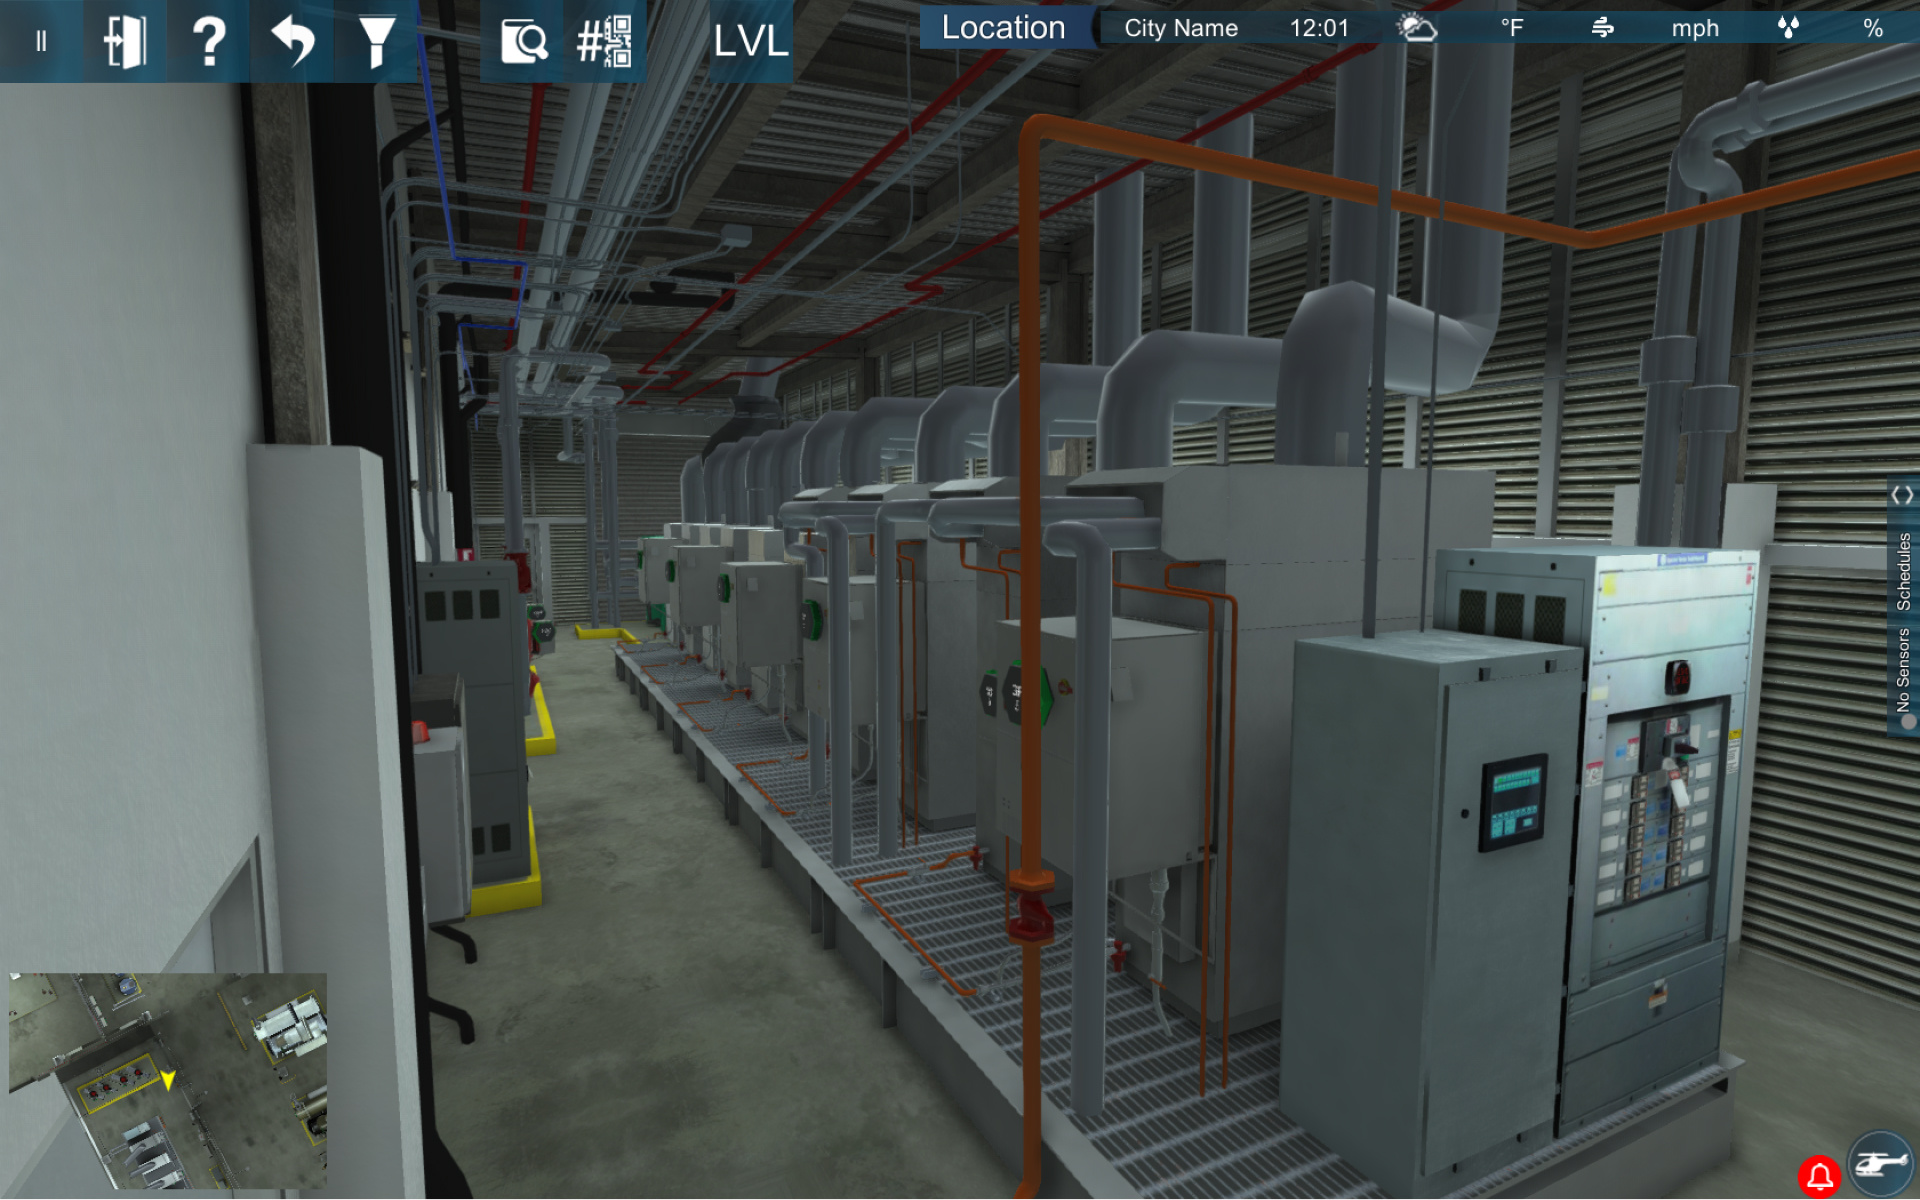Click the City Name field

pyautogui.click(x=1180, y=28)
